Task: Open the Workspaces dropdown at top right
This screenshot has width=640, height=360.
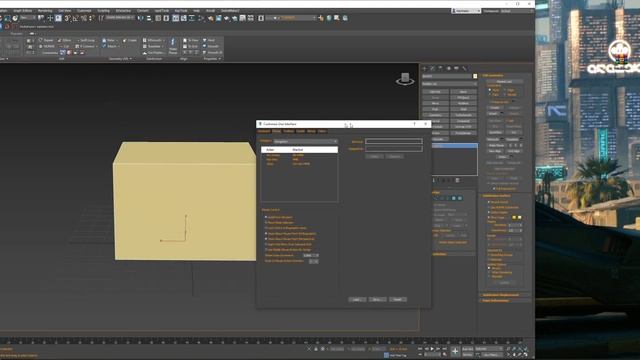Action: pos(517,11)
